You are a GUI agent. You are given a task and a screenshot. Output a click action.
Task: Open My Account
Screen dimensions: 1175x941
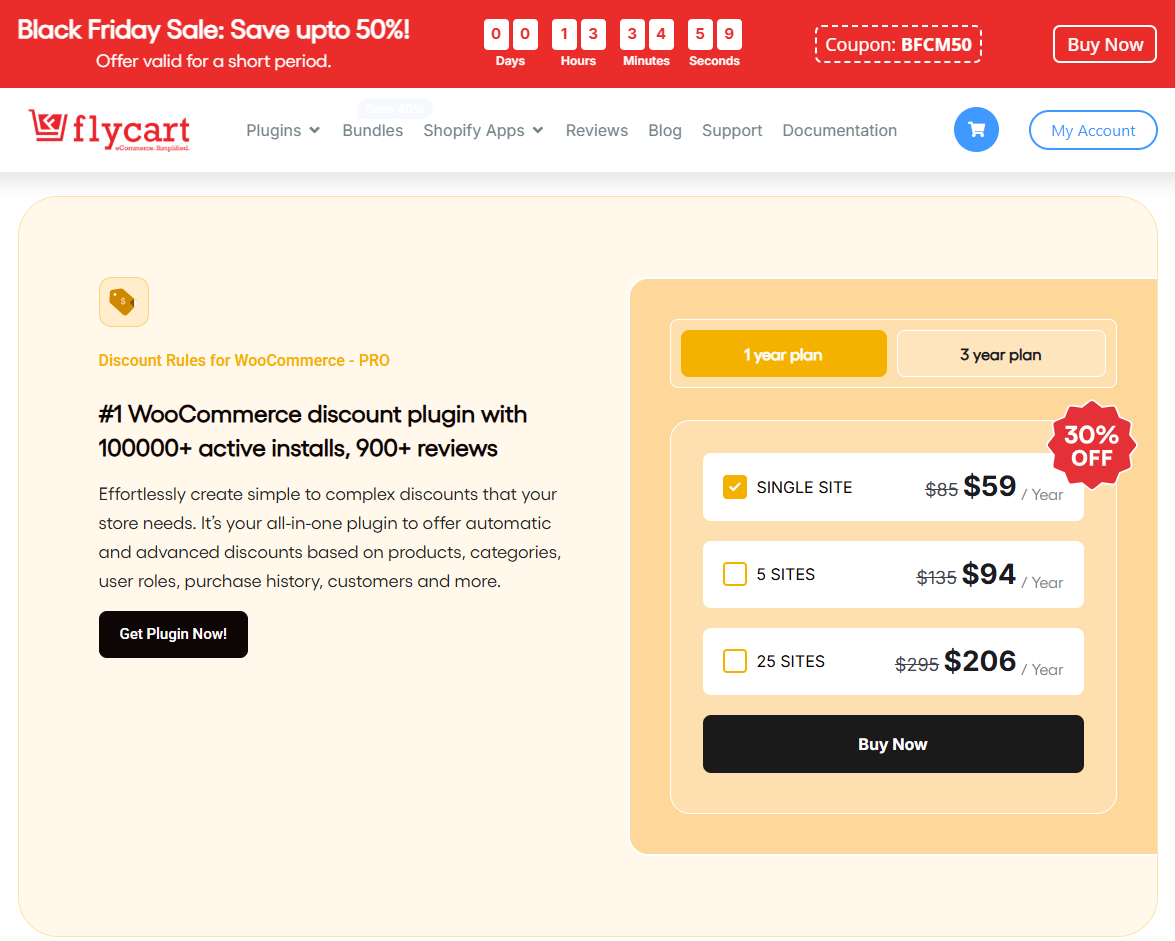[1093, 130]
